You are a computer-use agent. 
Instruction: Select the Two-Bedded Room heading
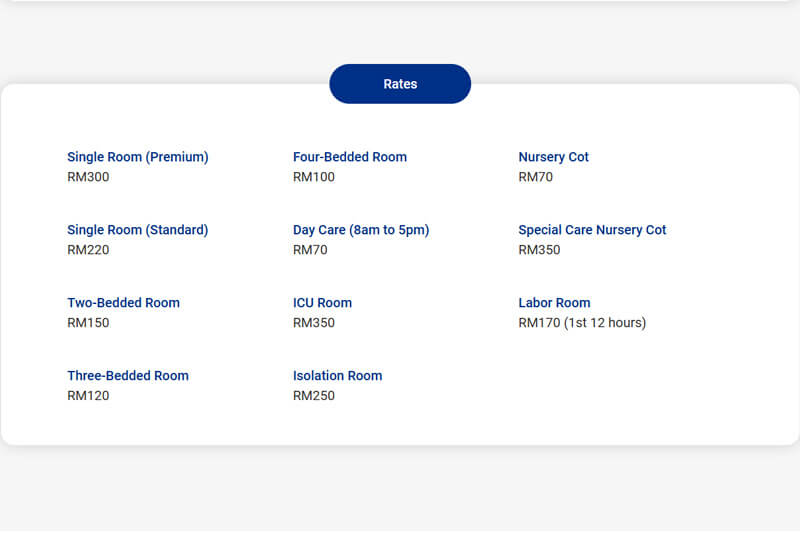click(123, 303)
